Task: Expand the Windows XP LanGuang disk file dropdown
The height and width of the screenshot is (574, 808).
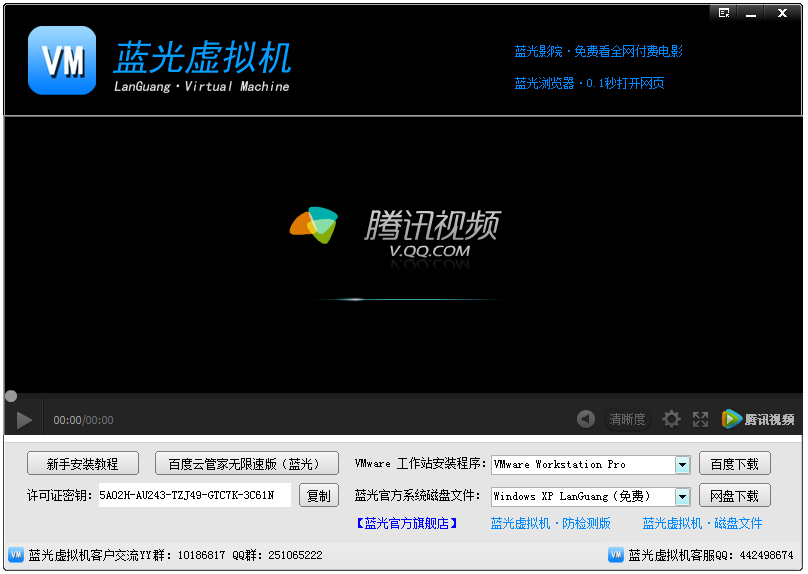Action: tap(682, 496)
